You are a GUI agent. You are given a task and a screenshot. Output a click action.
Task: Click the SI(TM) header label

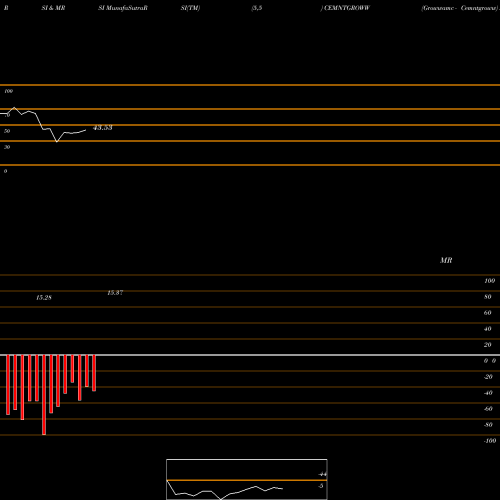[x=190, y=8]
